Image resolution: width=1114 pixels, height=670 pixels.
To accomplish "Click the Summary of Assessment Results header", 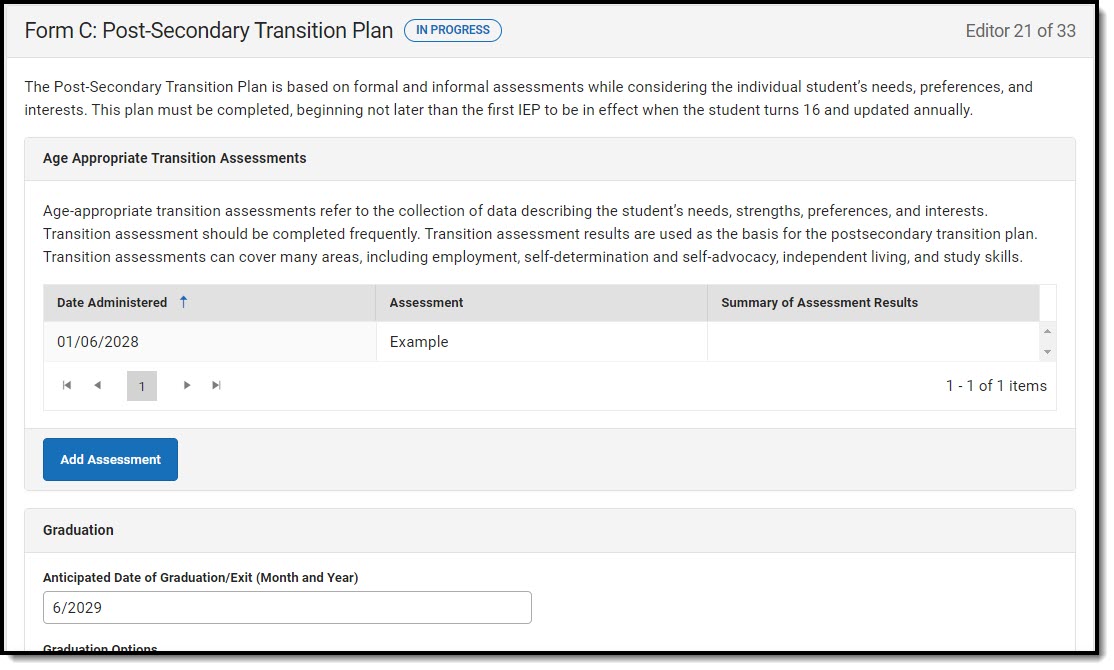I will (819, 303).
